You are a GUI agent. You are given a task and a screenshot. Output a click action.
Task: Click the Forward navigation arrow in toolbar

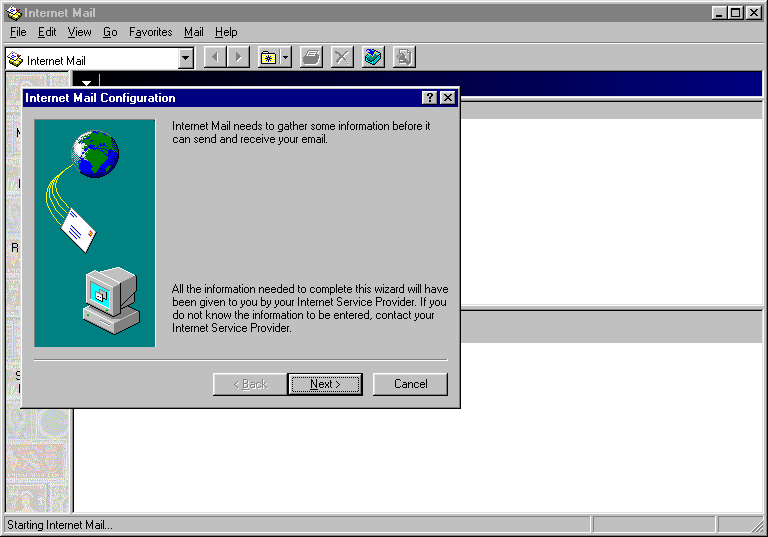tap(239, 58)
